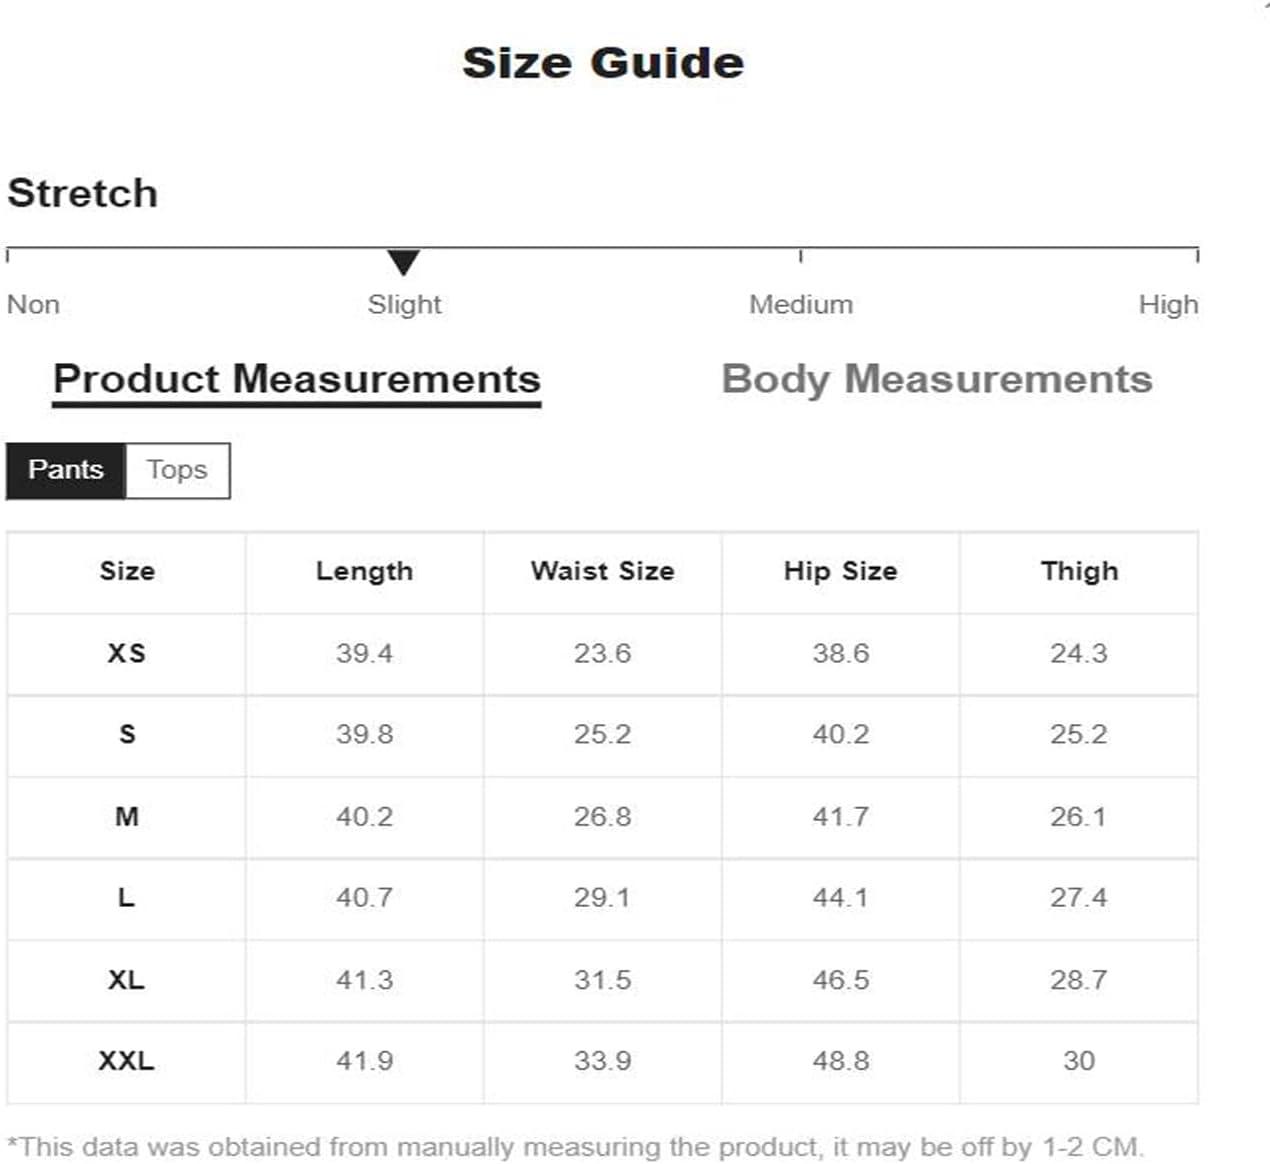Click the stretch slider triangle marker
Screen dimensions: 1270x1164
coord(403,262)
